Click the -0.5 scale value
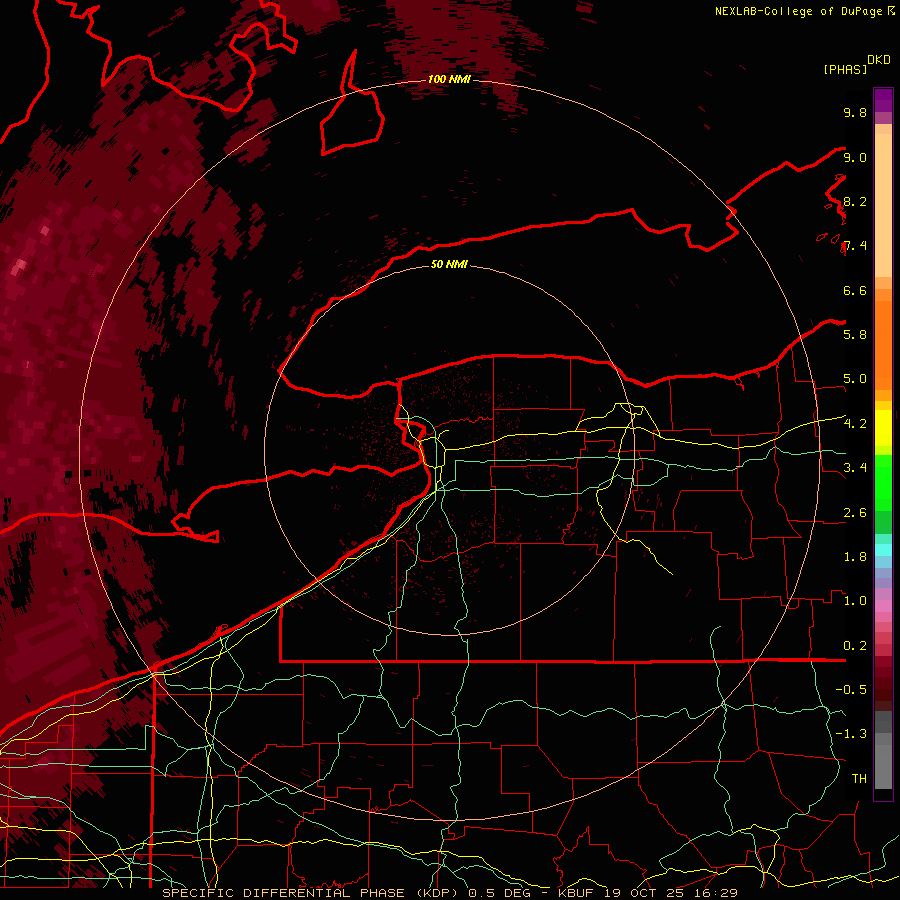This screenshot has height=900, width=900. 851,689
